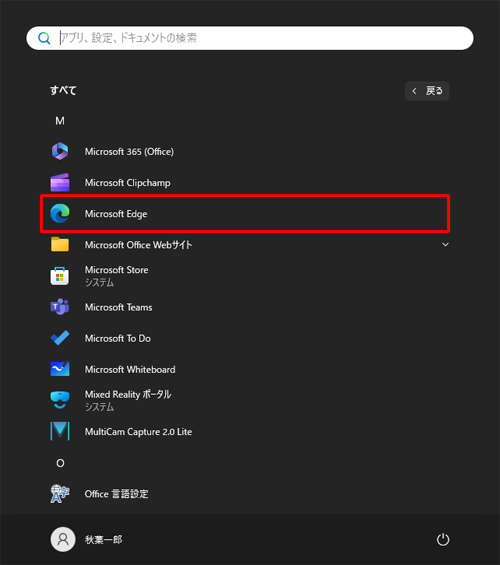Click the Mixed Reality ポータル label

pyautogui.click(x=128, y=395)
